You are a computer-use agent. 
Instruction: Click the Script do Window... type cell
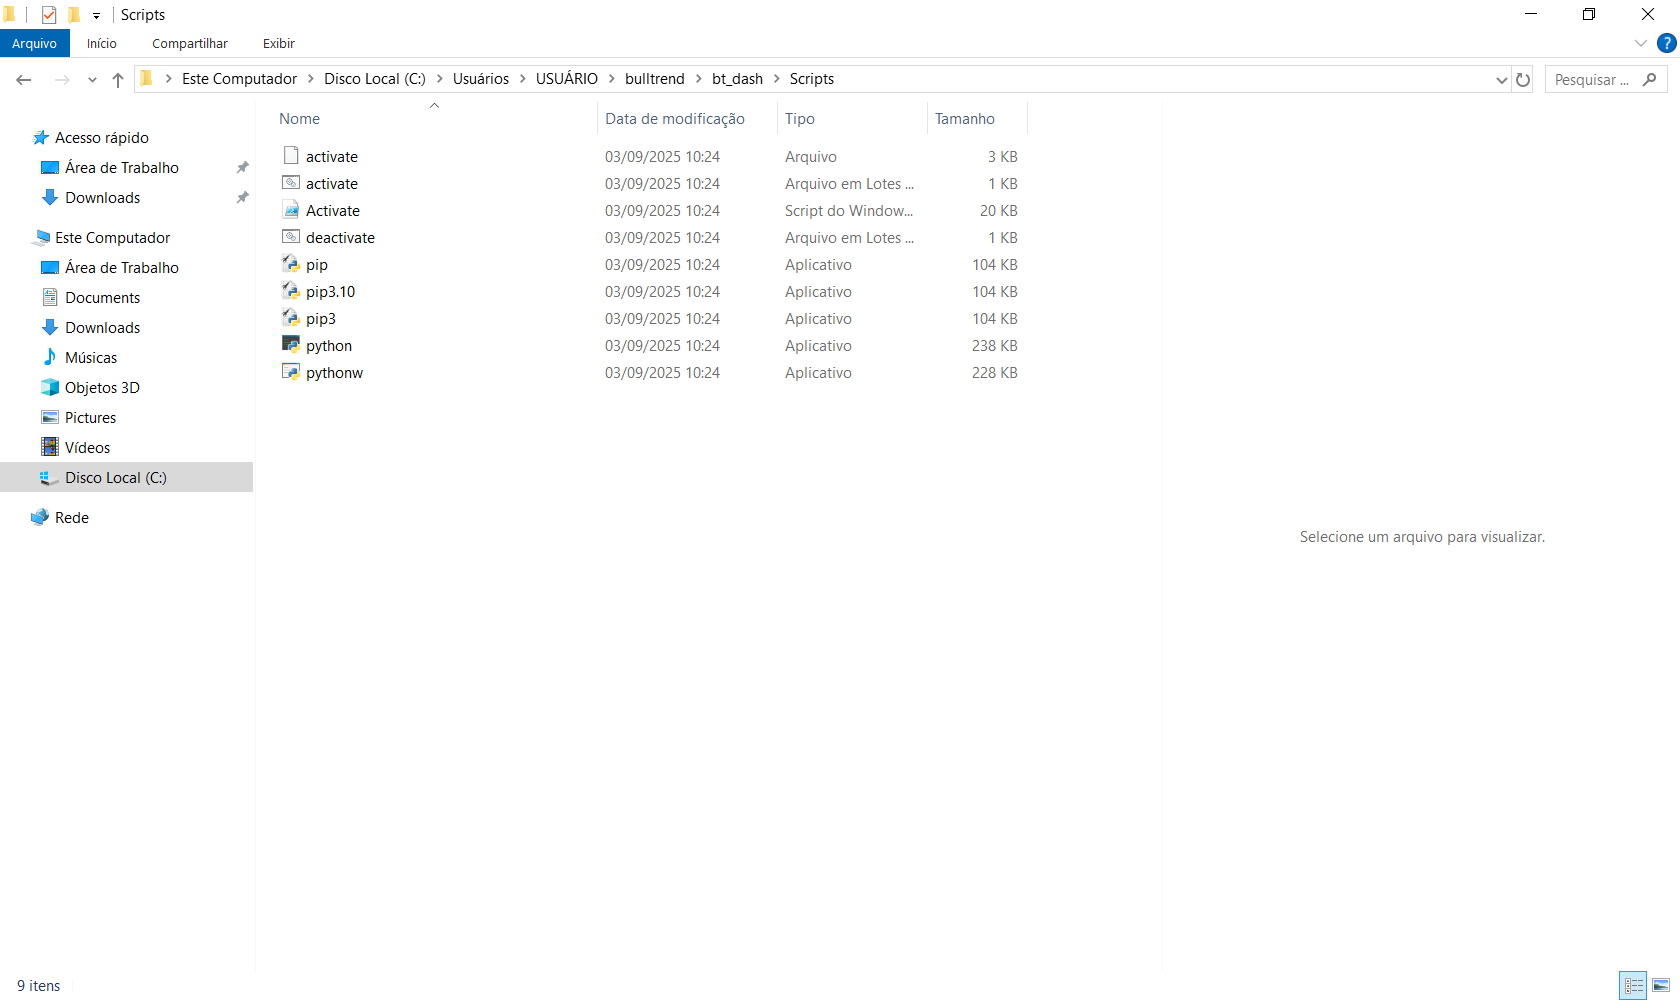click(x=849, y=211)
